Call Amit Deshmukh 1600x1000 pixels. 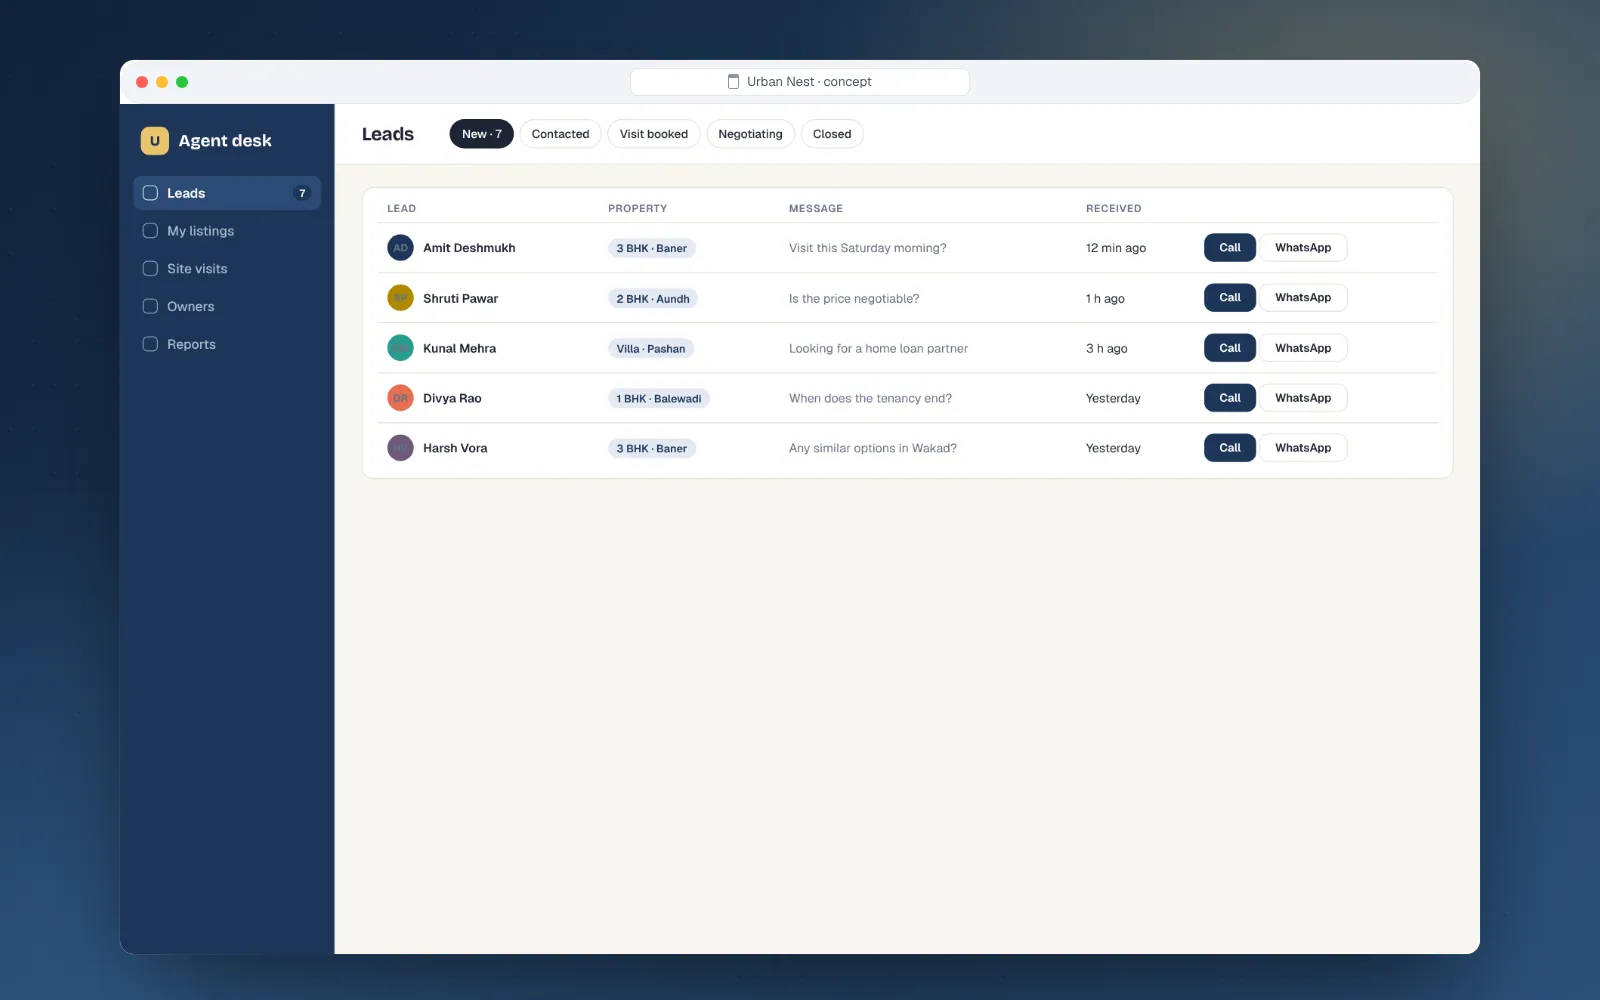tap(1230, 248)
